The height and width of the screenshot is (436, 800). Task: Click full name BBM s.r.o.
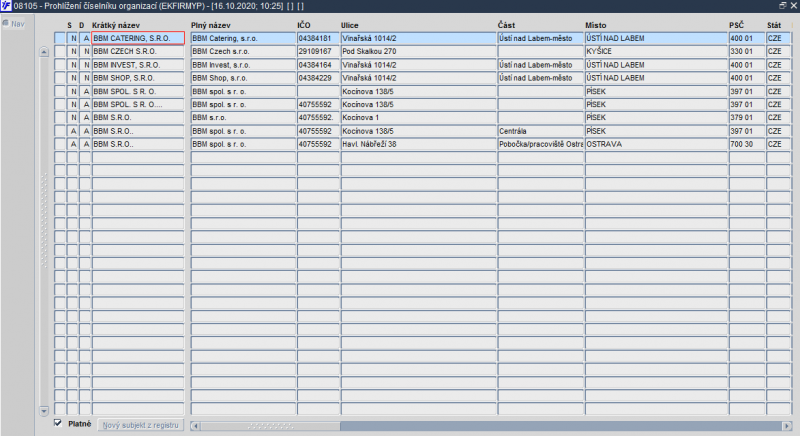click(x=243, y=117)
